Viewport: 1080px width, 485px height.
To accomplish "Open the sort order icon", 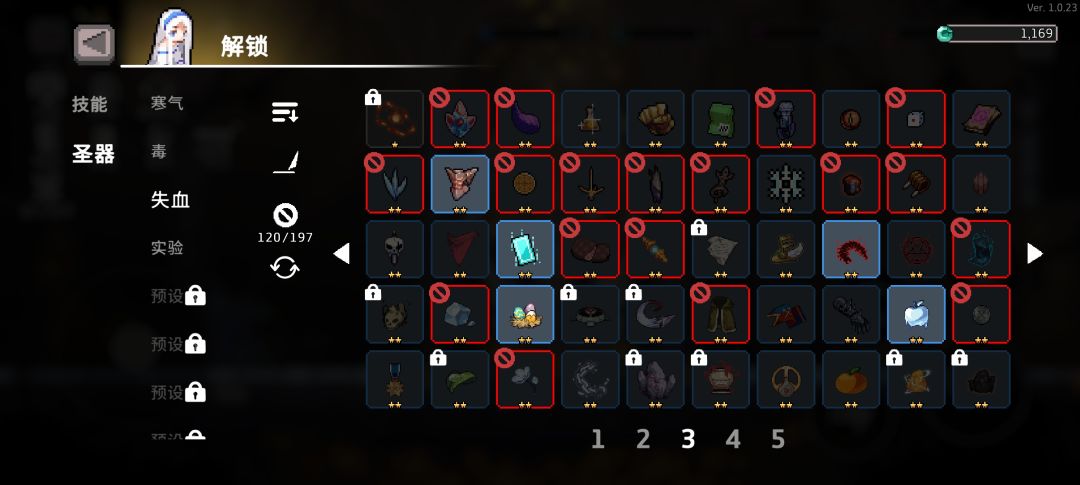I will 284,112.
